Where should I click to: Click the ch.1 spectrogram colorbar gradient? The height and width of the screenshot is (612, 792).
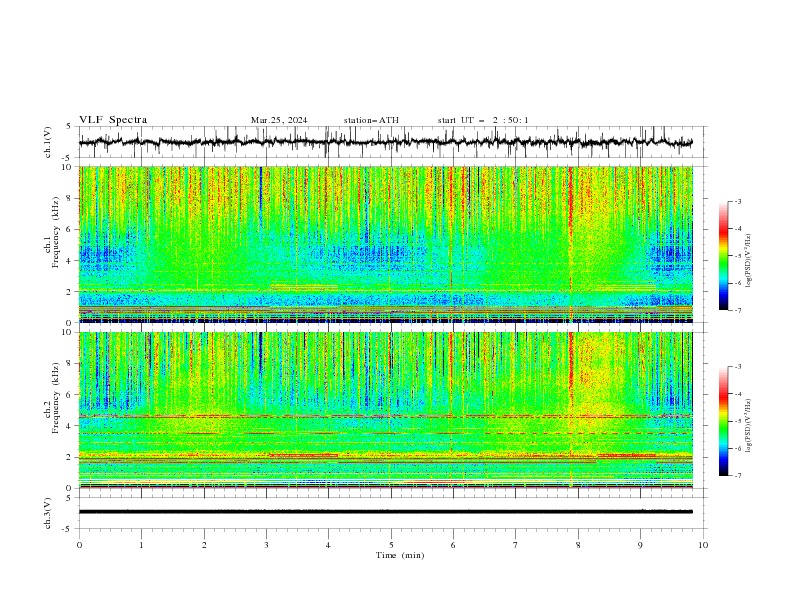tap(723, 256)
